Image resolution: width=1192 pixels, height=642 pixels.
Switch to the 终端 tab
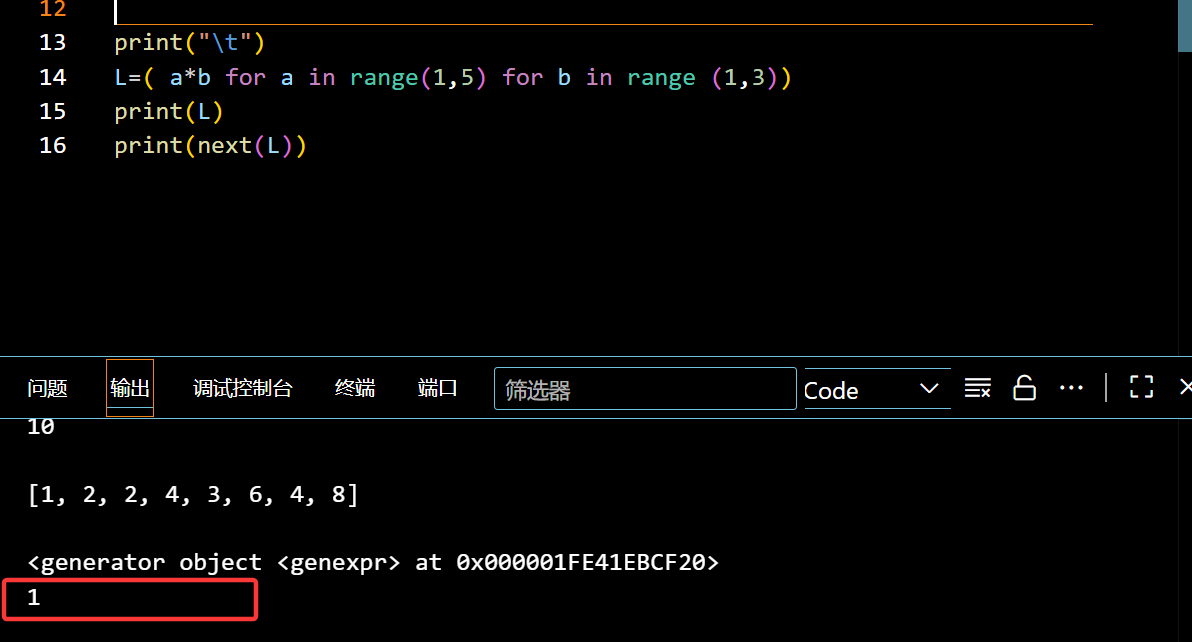355,389
